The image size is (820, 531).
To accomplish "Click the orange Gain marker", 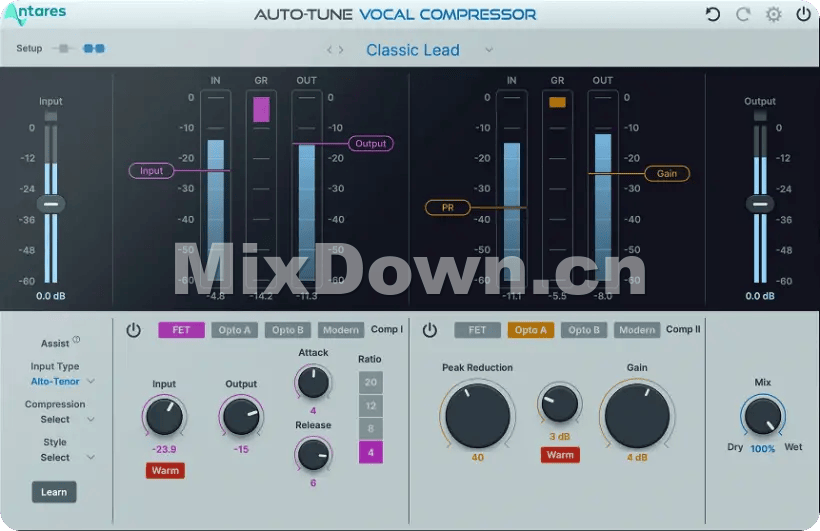I will click(x=667, y=174).
